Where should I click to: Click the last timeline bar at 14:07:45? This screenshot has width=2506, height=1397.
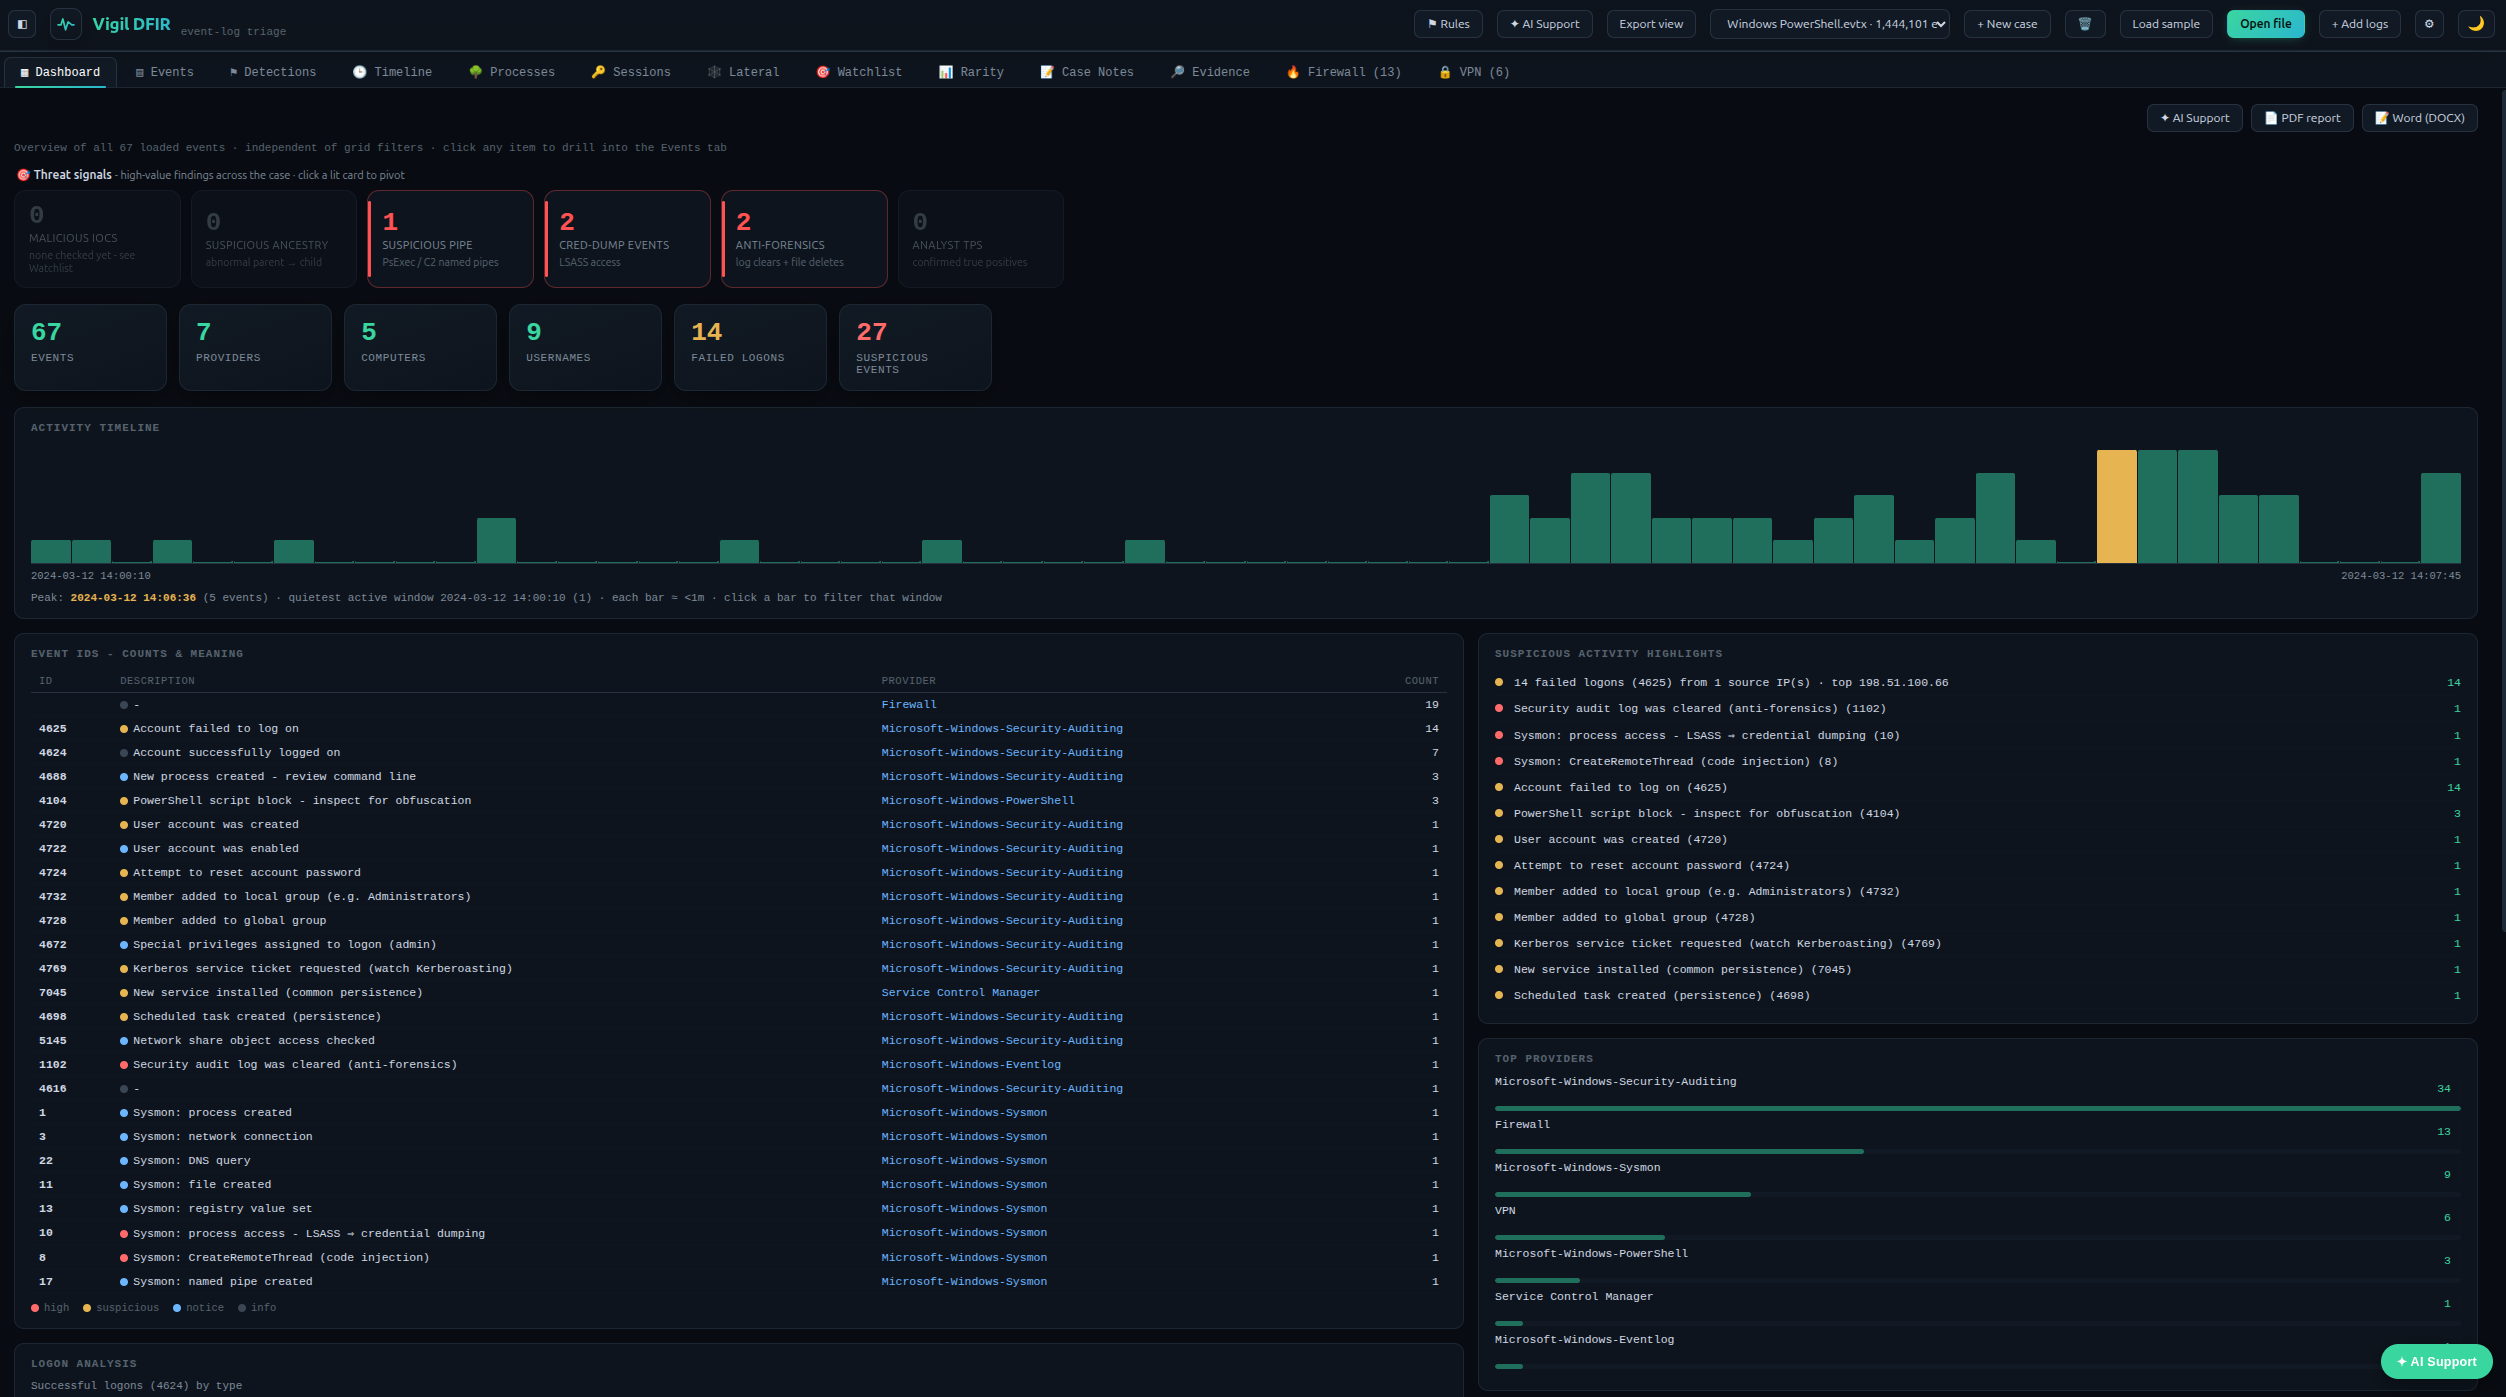coord(2440,518)
